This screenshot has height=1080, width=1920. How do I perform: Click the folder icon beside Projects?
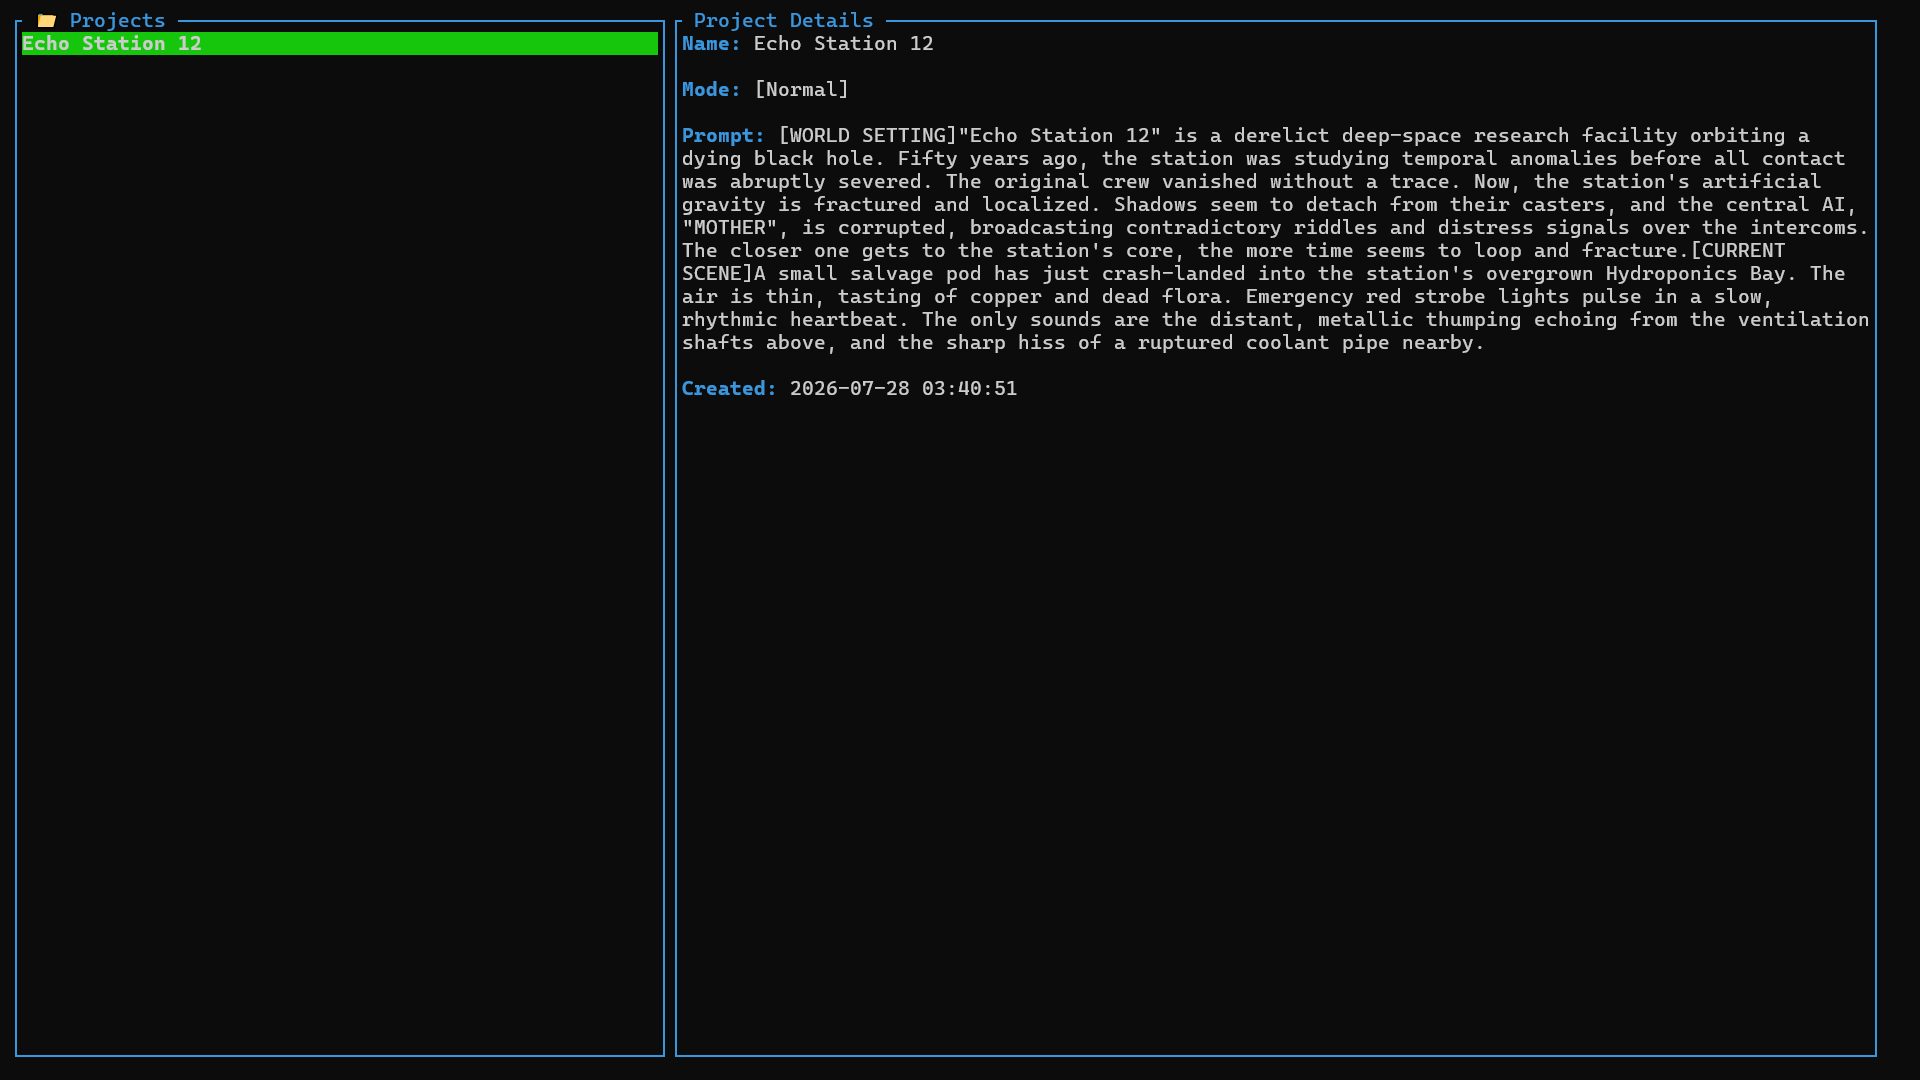[x=46, y=20]
